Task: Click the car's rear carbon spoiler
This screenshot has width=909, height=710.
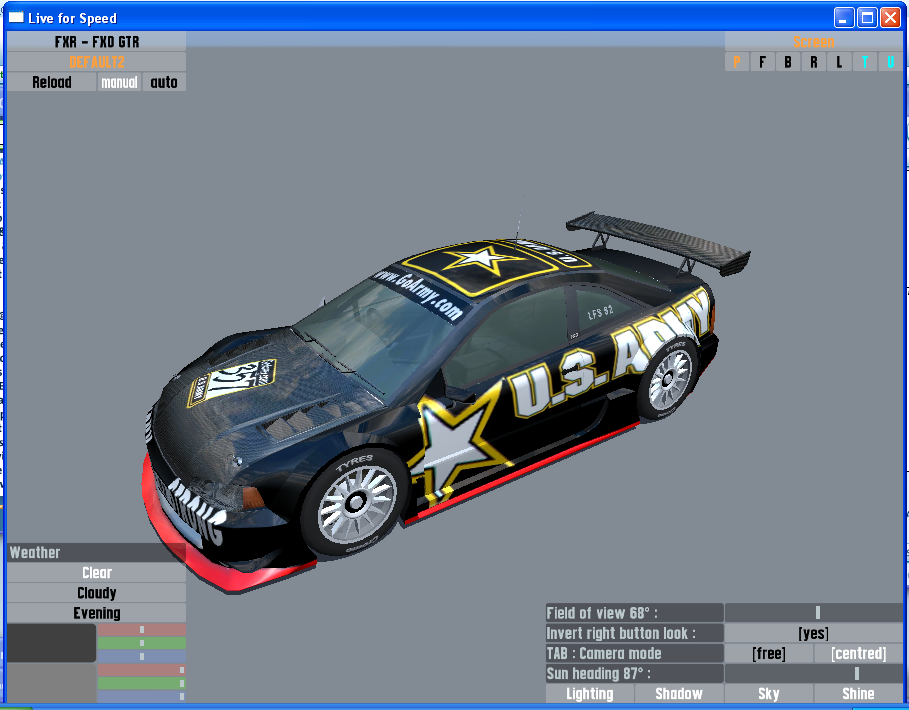Action: (658, 242)
